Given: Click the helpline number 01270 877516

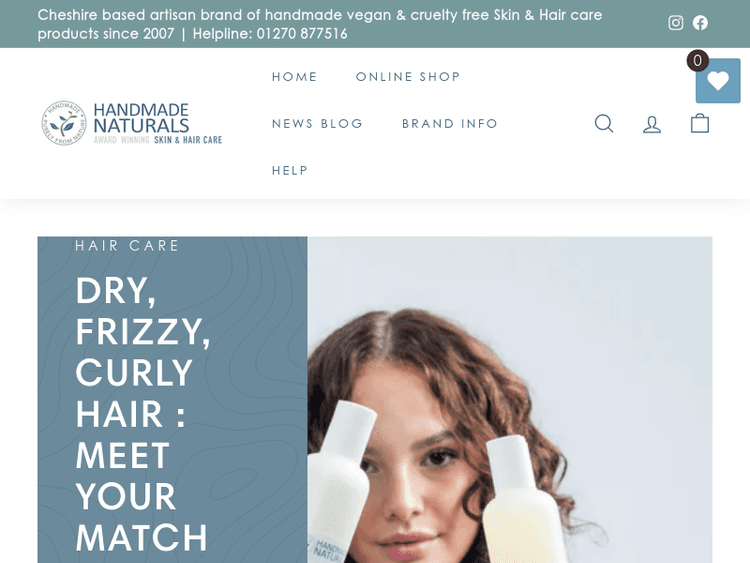Looking at the screenshot, I should 302,34.
